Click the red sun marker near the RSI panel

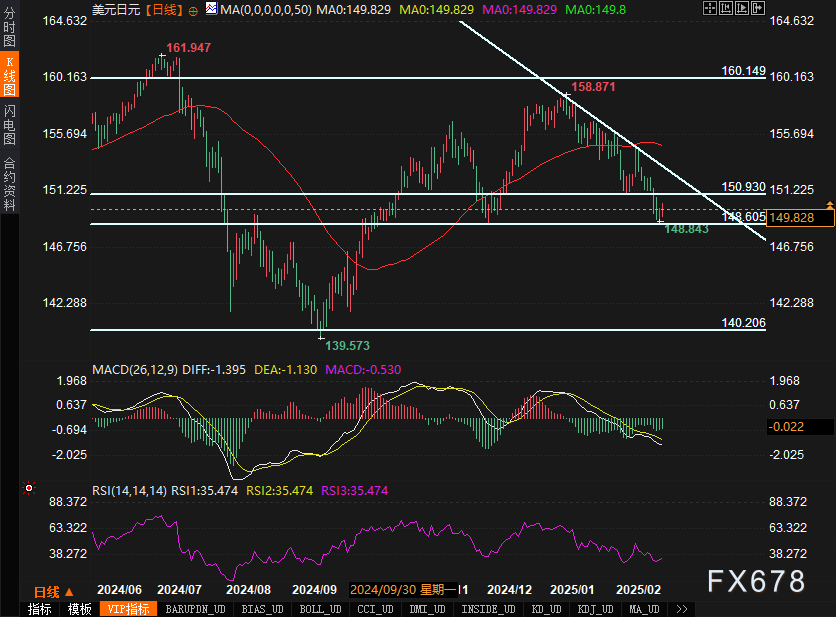pos(29,488)
